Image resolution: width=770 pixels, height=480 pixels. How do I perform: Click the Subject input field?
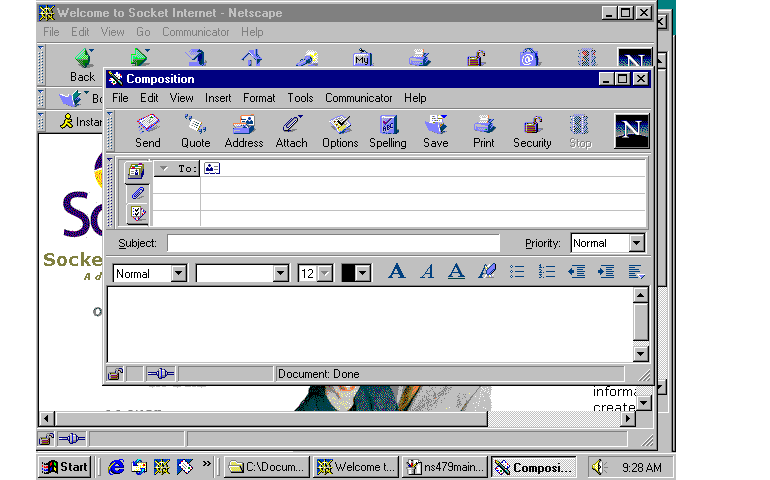point(333,243)
